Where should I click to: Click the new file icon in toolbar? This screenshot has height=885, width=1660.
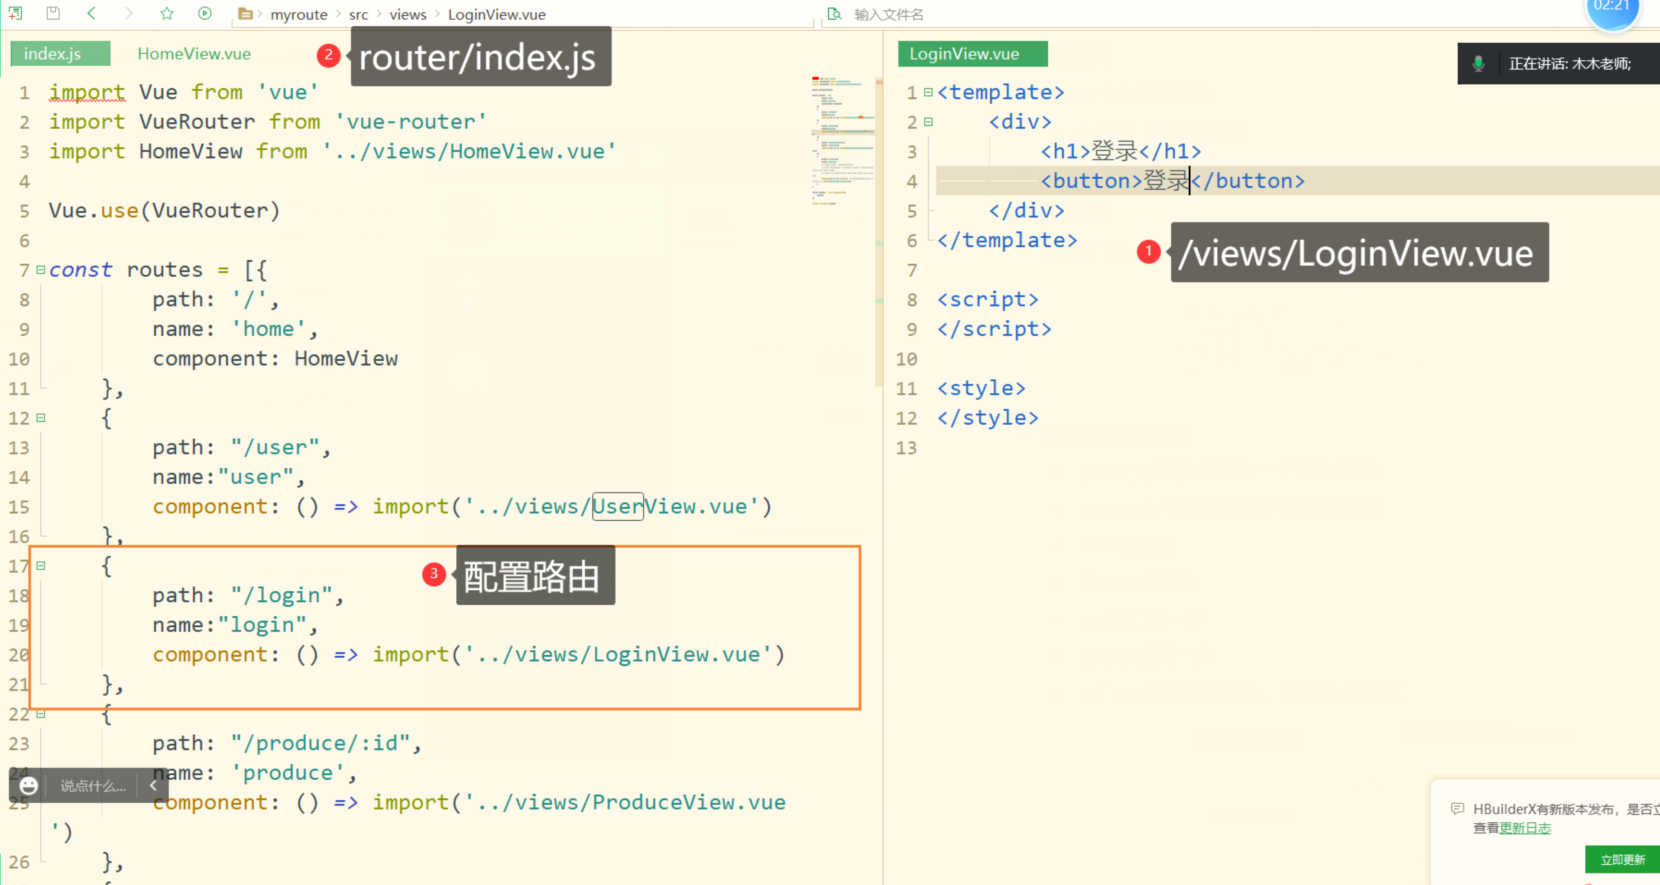coord(15,13)
